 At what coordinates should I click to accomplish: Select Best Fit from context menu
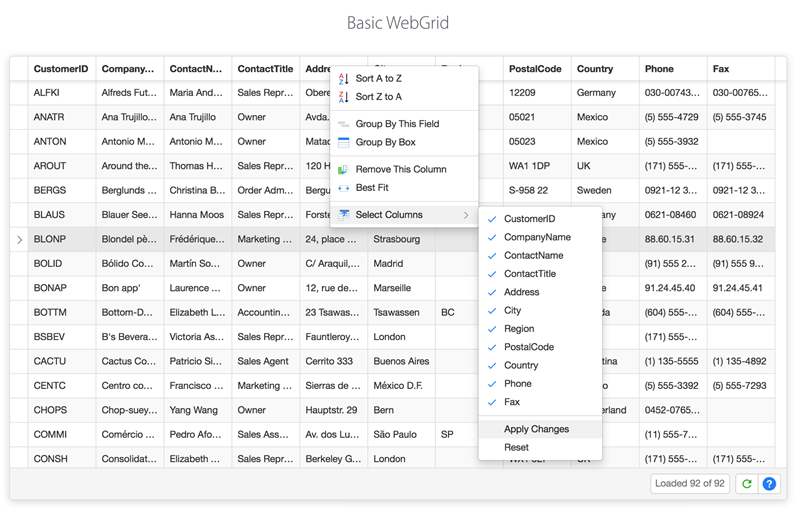(x=372, y=188)
